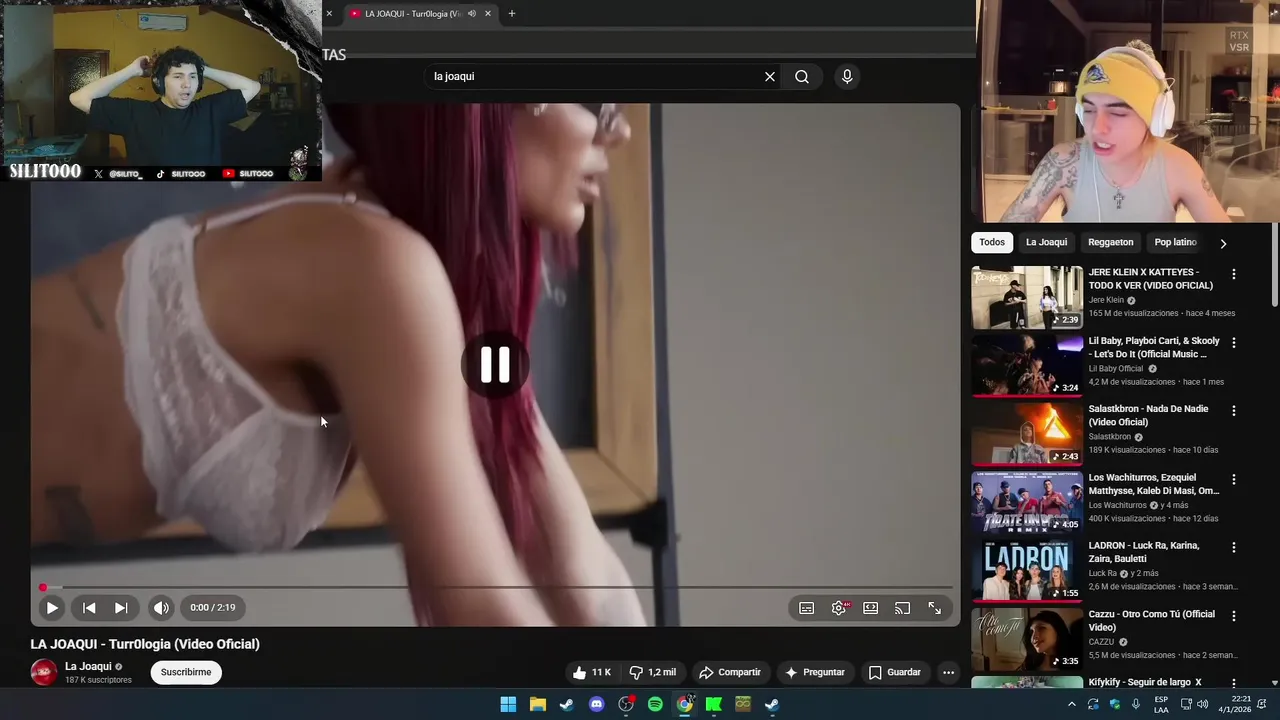Image resolution: width=1280 pixels, height=720 pixels.
Task: Mute tab audio via the tab speaker icon
Action: coord(472,14)
